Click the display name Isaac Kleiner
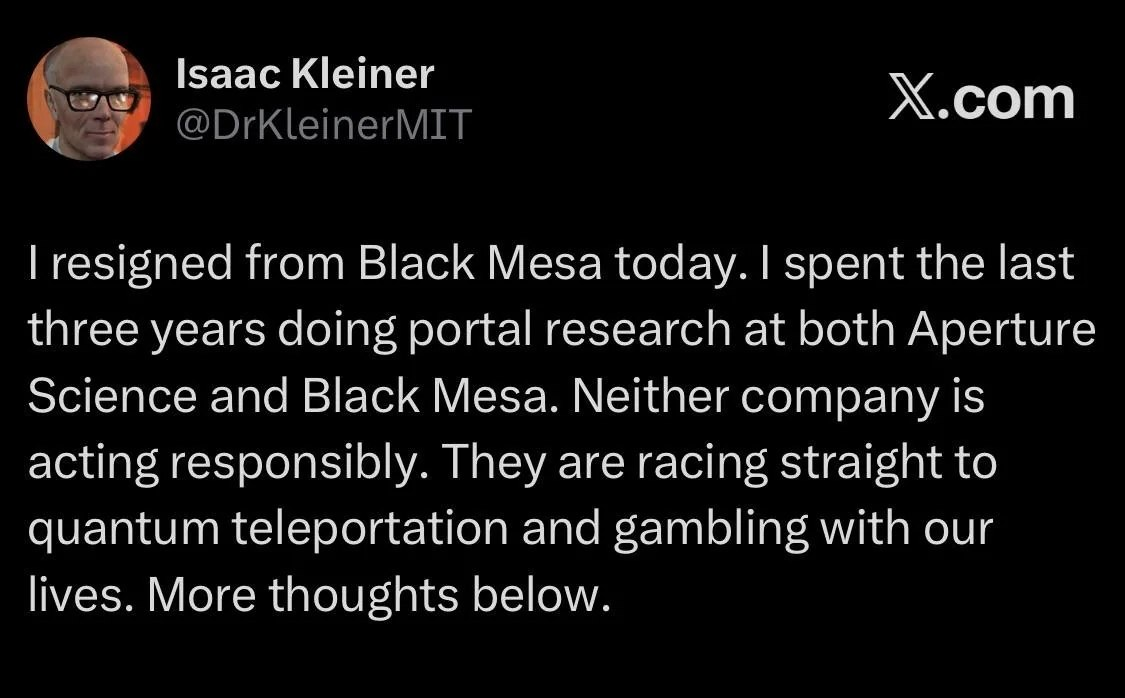1125x698 pixels. [305, 73]
